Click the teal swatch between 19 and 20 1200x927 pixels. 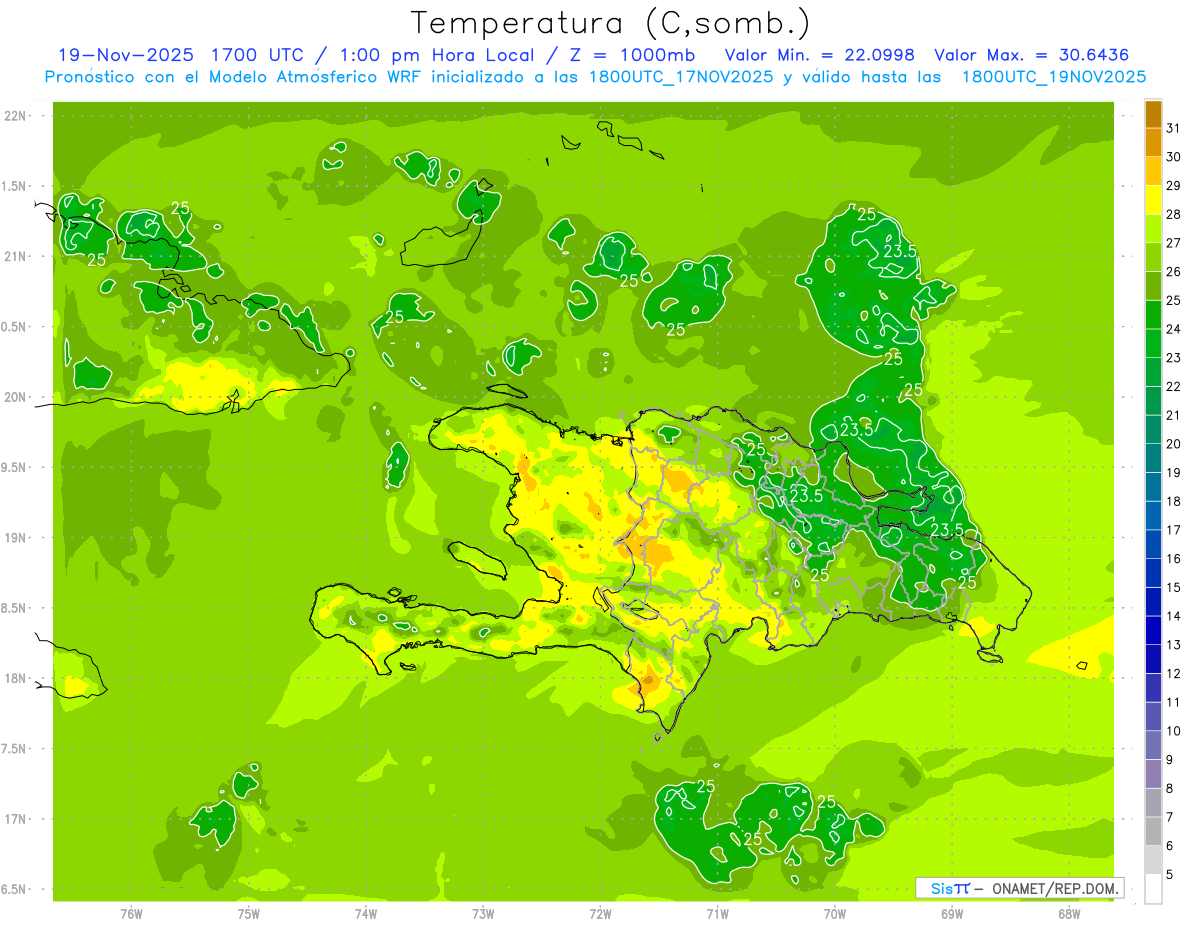[1153, 458]
